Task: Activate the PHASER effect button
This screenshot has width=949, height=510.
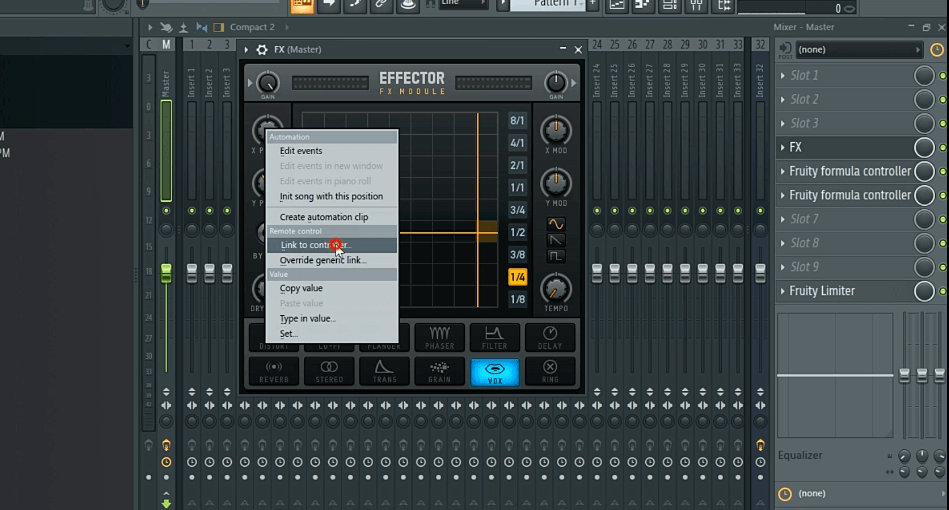Action: point(439,338)
